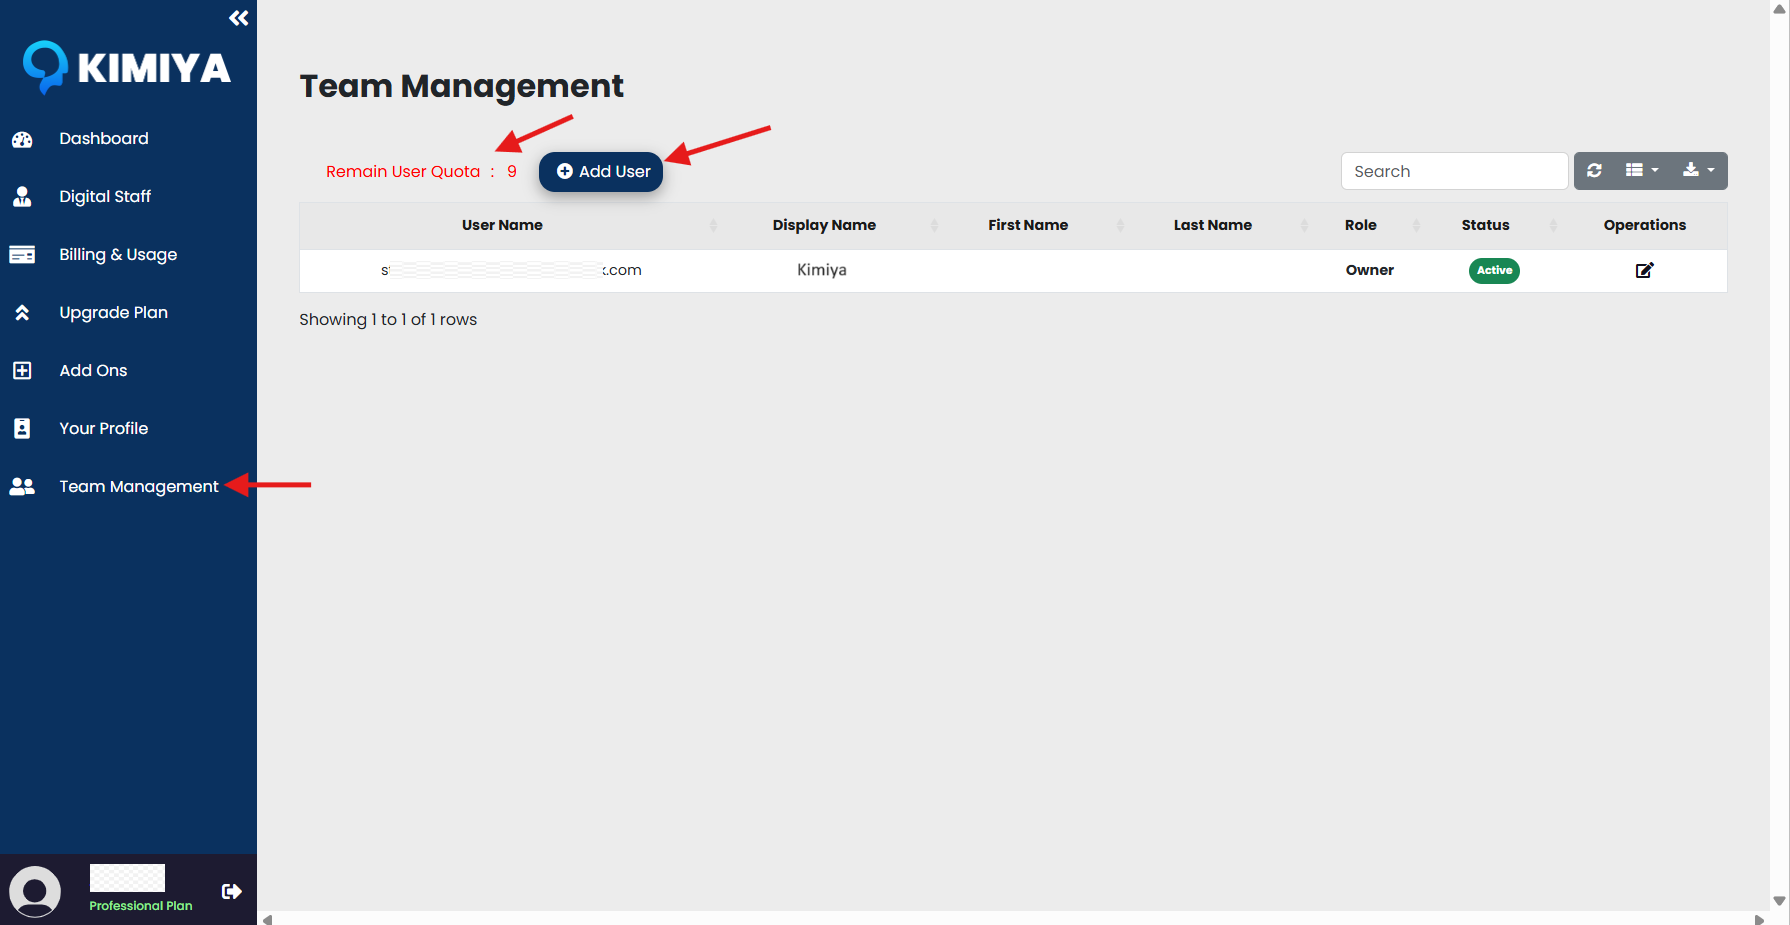This screenshot has width=1790, height=925.
Task: Edit the Owner user row
Action: tap(1644, 270)
